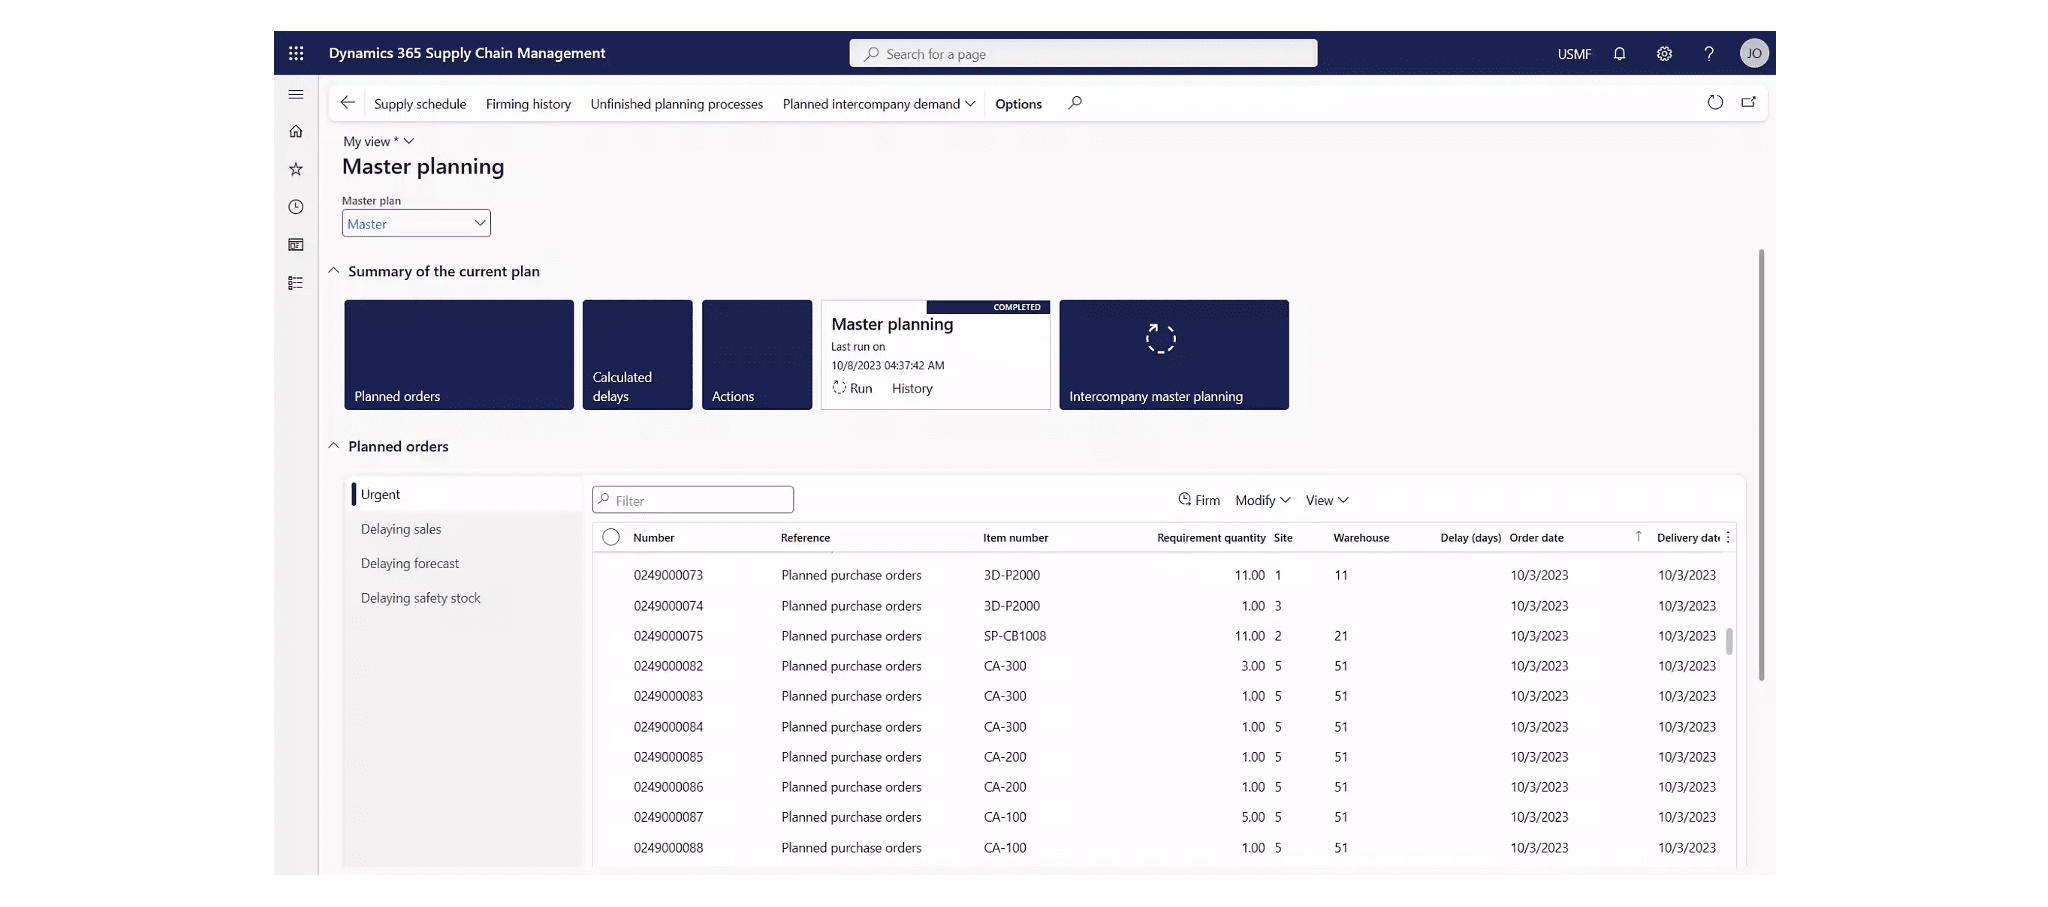Click the grid vertical scrollbar
This screenshot has height=907, width=2048.
1729,641
